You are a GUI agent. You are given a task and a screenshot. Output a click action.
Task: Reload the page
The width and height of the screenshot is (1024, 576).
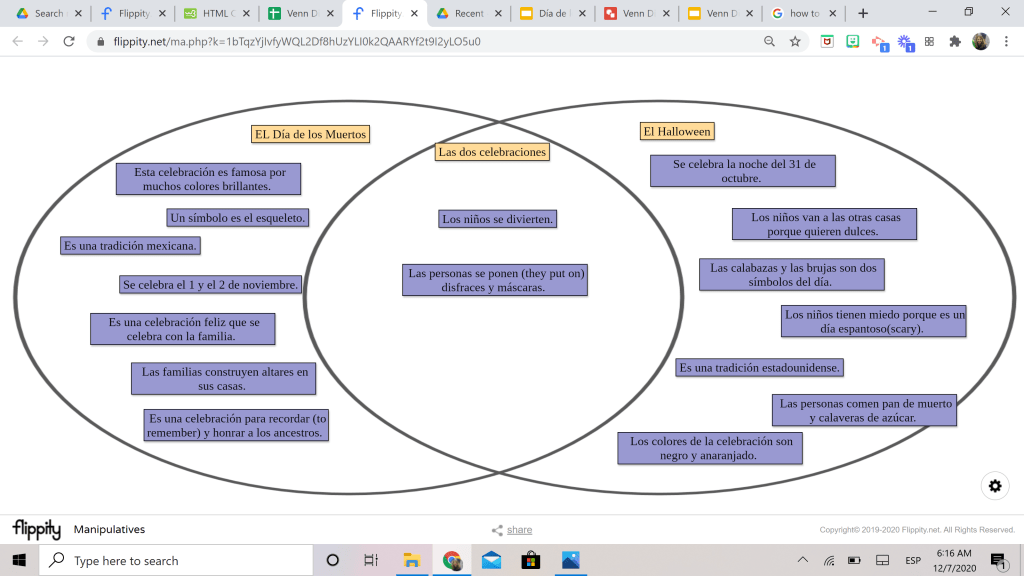tap(68, 42)
